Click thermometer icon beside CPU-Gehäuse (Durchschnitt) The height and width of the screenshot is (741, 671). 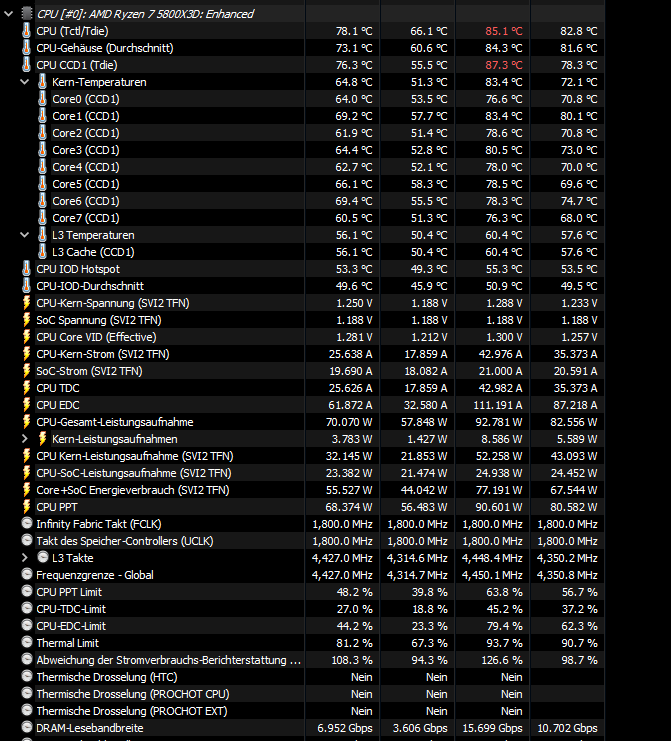27,48
